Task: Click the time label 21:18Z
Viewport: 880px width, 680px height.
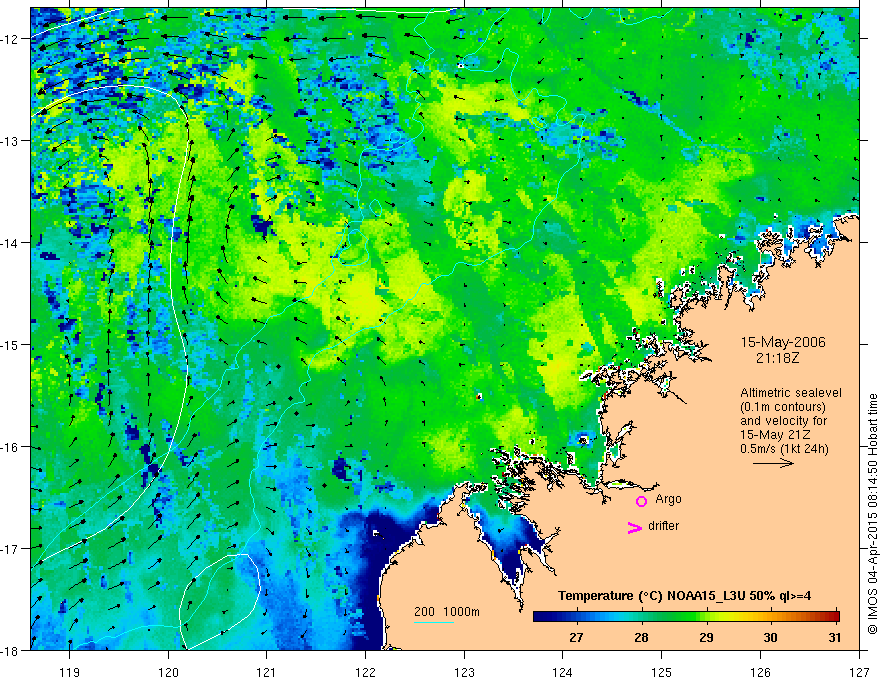Action: click(777, 358)
